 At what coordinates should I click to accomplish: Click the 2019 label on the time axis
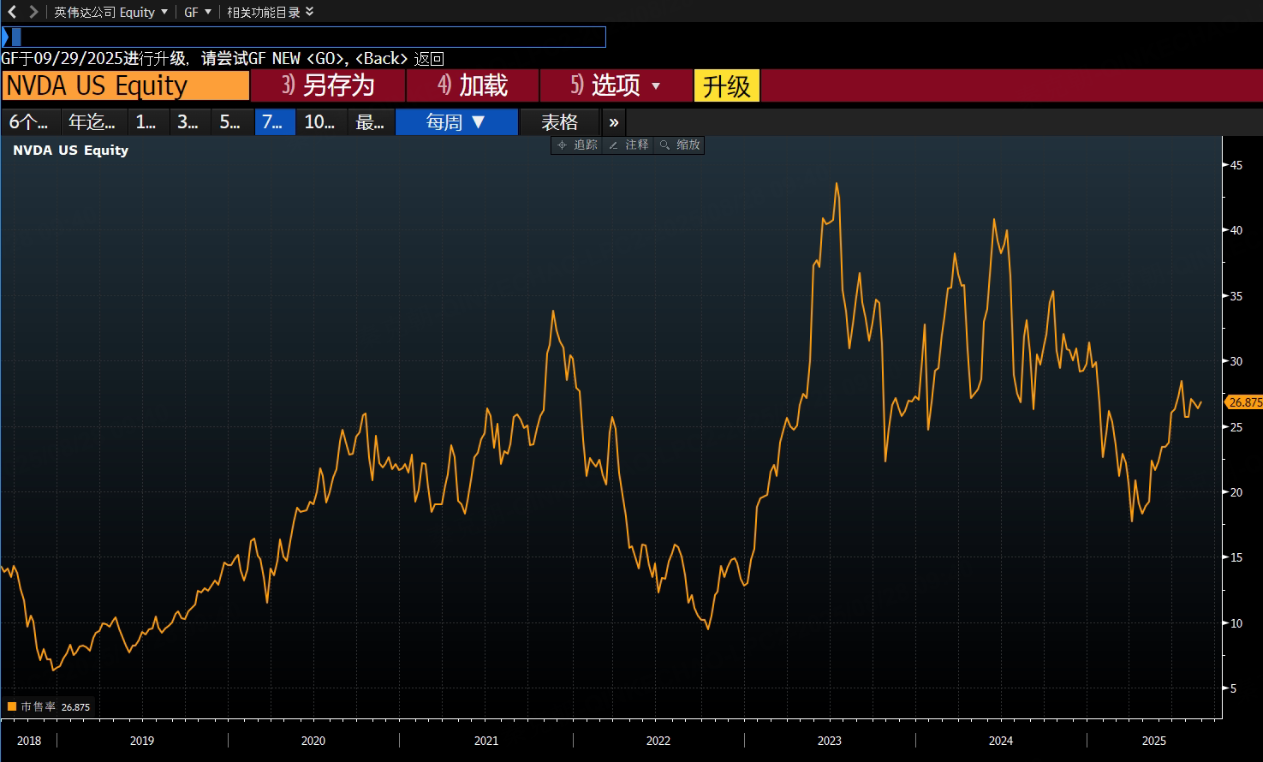[x=142, y=741]
